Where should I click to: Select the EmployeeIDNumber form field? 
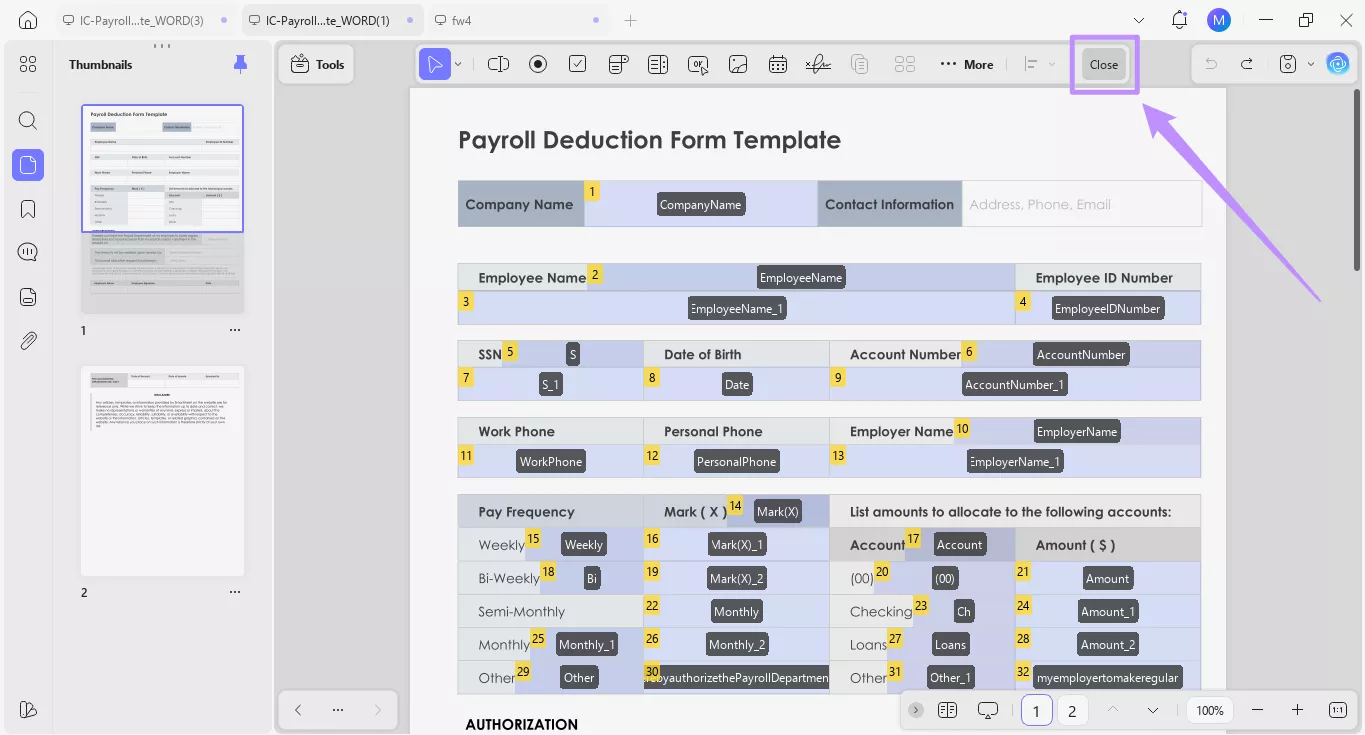(1108, 309)
